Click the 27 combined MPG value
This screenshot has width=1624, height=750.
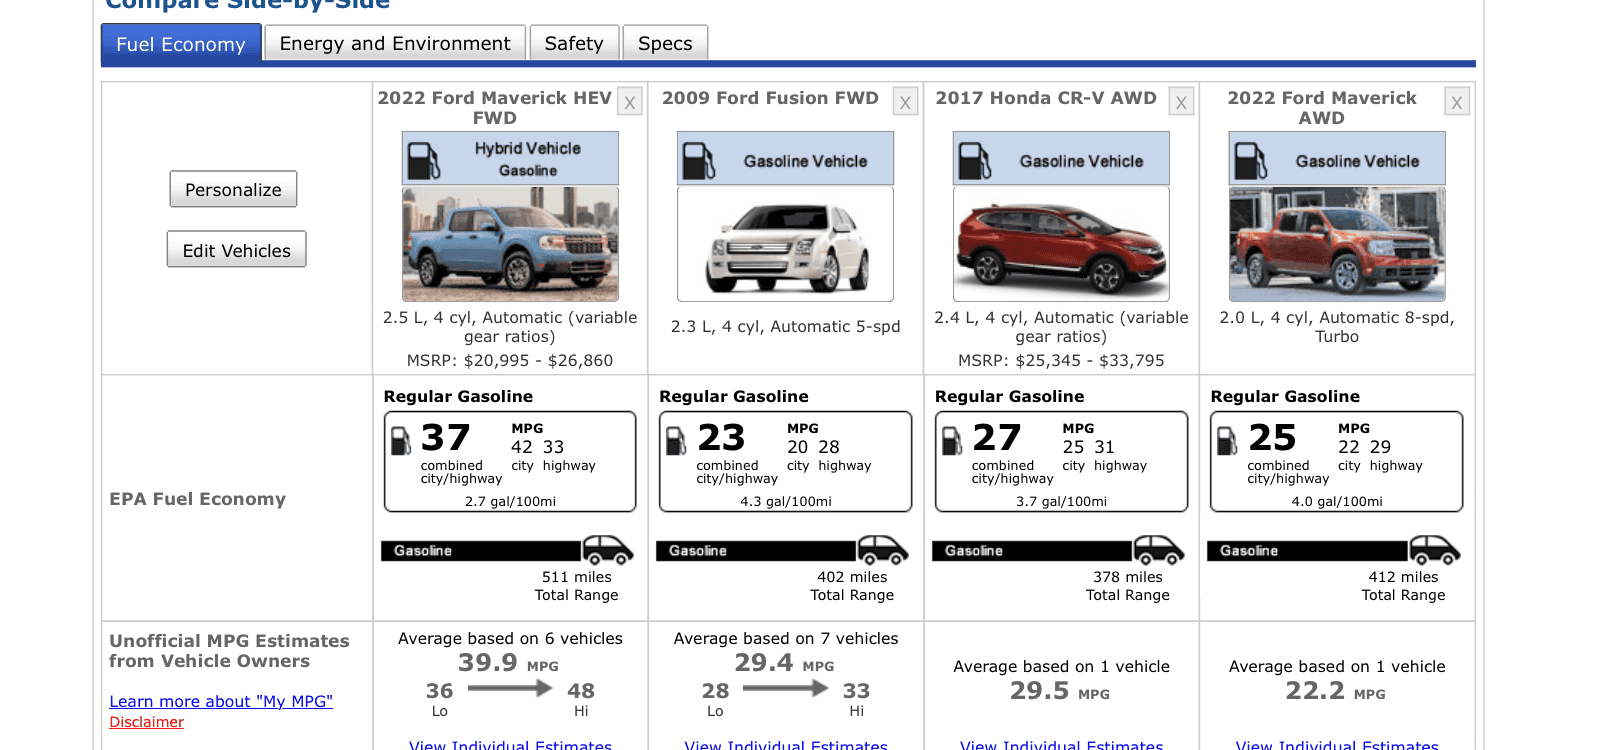click(997, 438)
